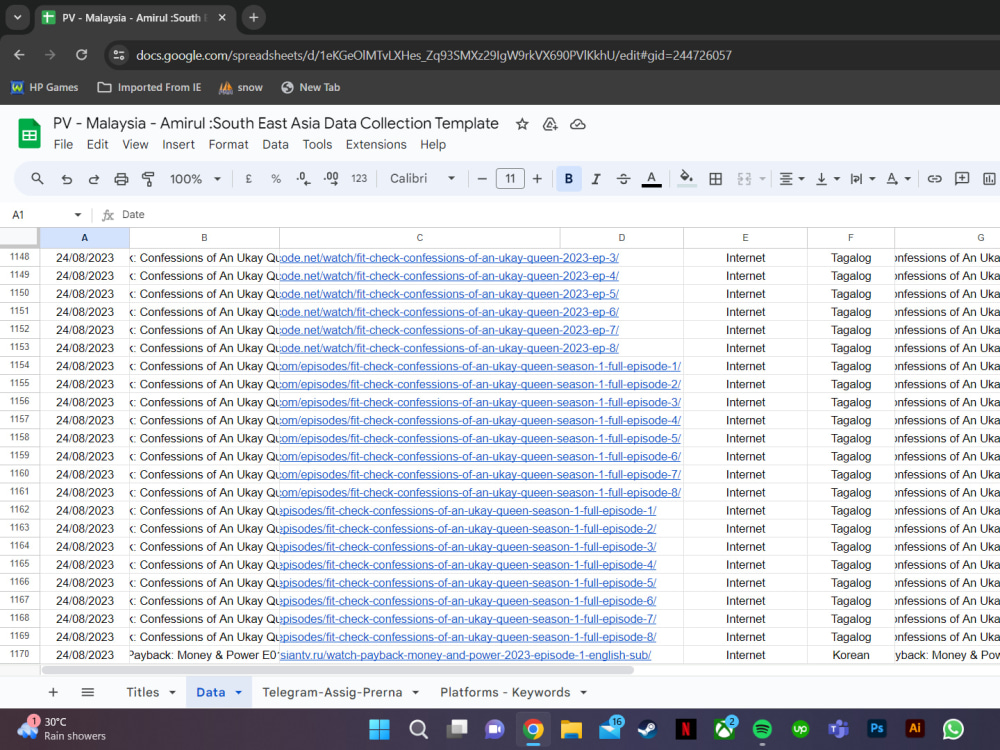The height and width of the screenshot is (750, 1000).
Task: Open the season-1-full-episode-1 link in row 1154
Action: (480, 367)
